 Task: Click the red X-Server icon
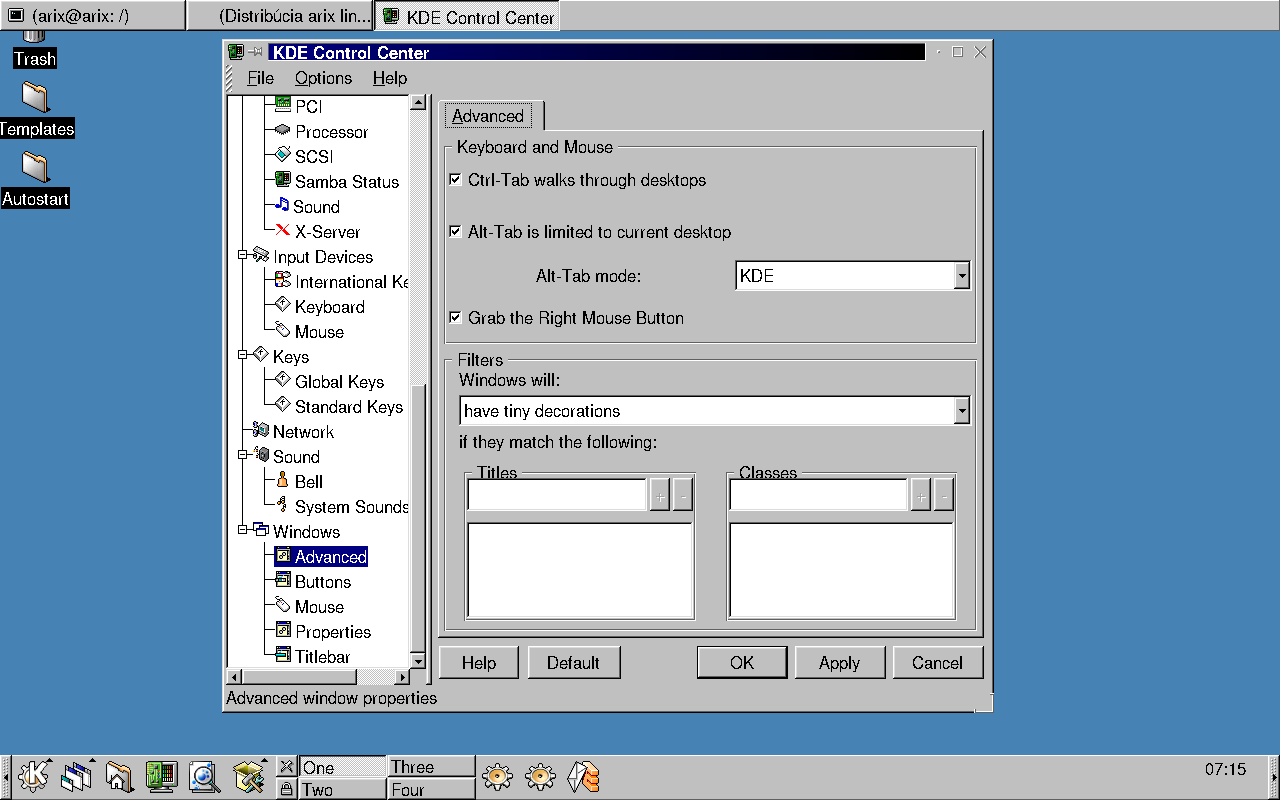pyautogui.click(x=282, y=231)
